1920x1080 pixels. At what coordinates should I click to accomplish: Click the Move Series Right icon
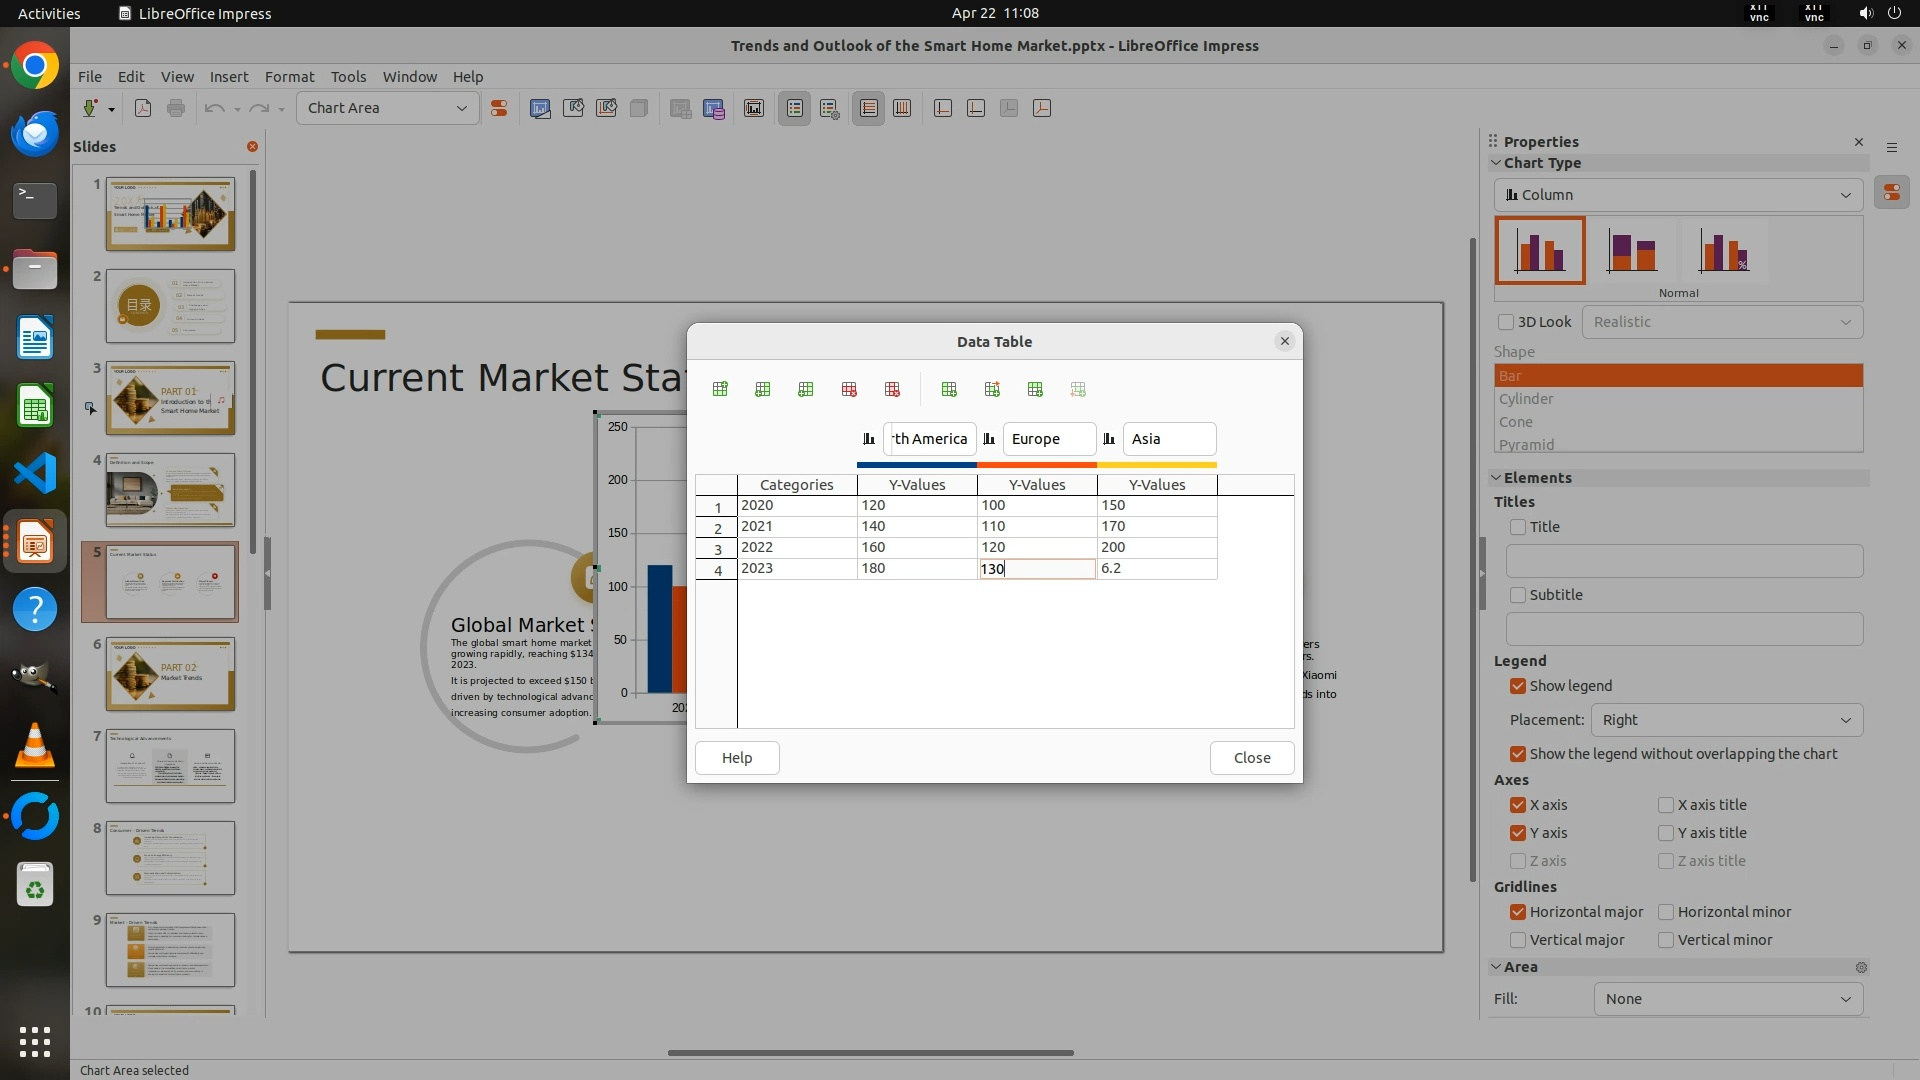point(992,390)
